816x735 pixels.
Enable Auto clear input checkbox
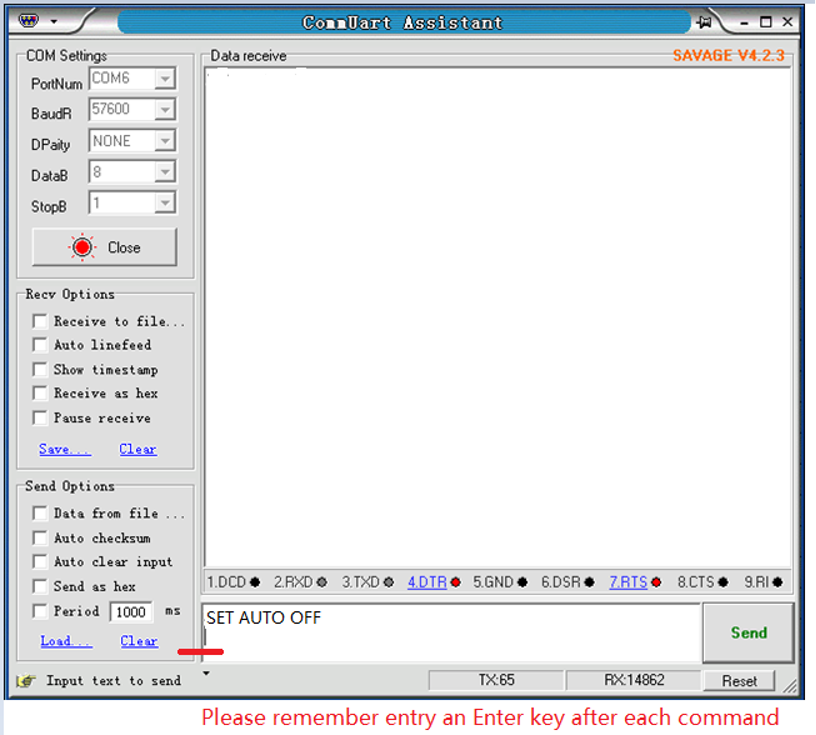(40, 562)
